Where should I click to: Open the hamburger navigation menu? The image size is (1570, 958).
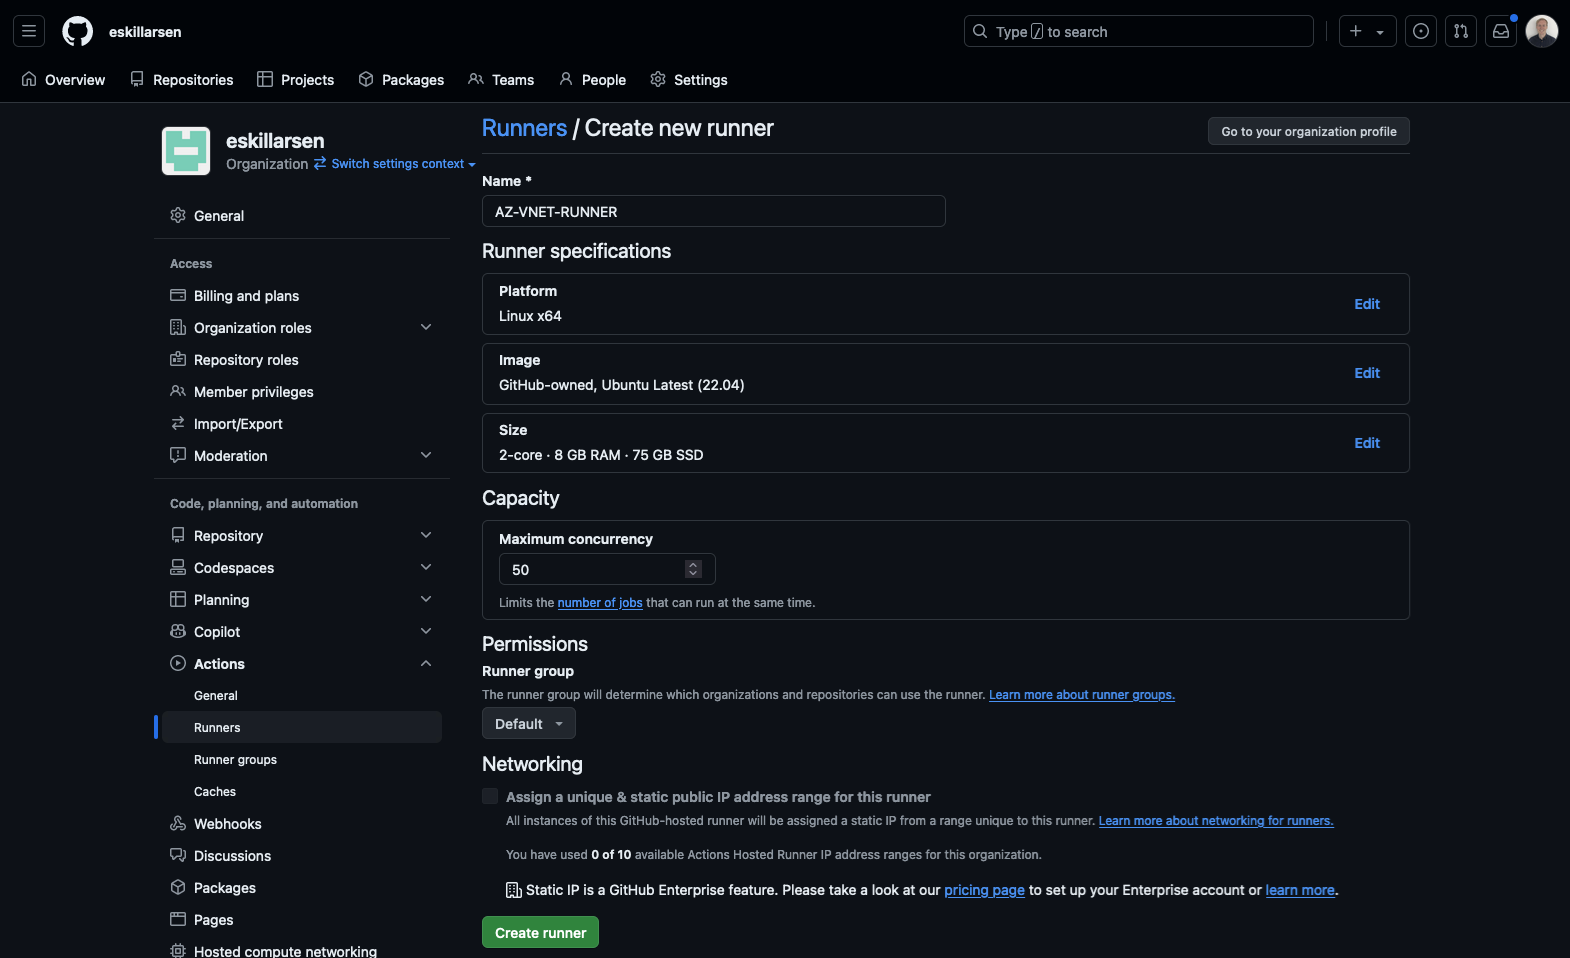[x=29, y=31]
